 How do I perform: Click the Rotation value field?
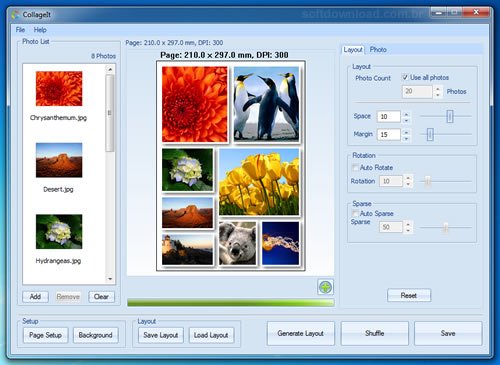(x=391, y=181)
